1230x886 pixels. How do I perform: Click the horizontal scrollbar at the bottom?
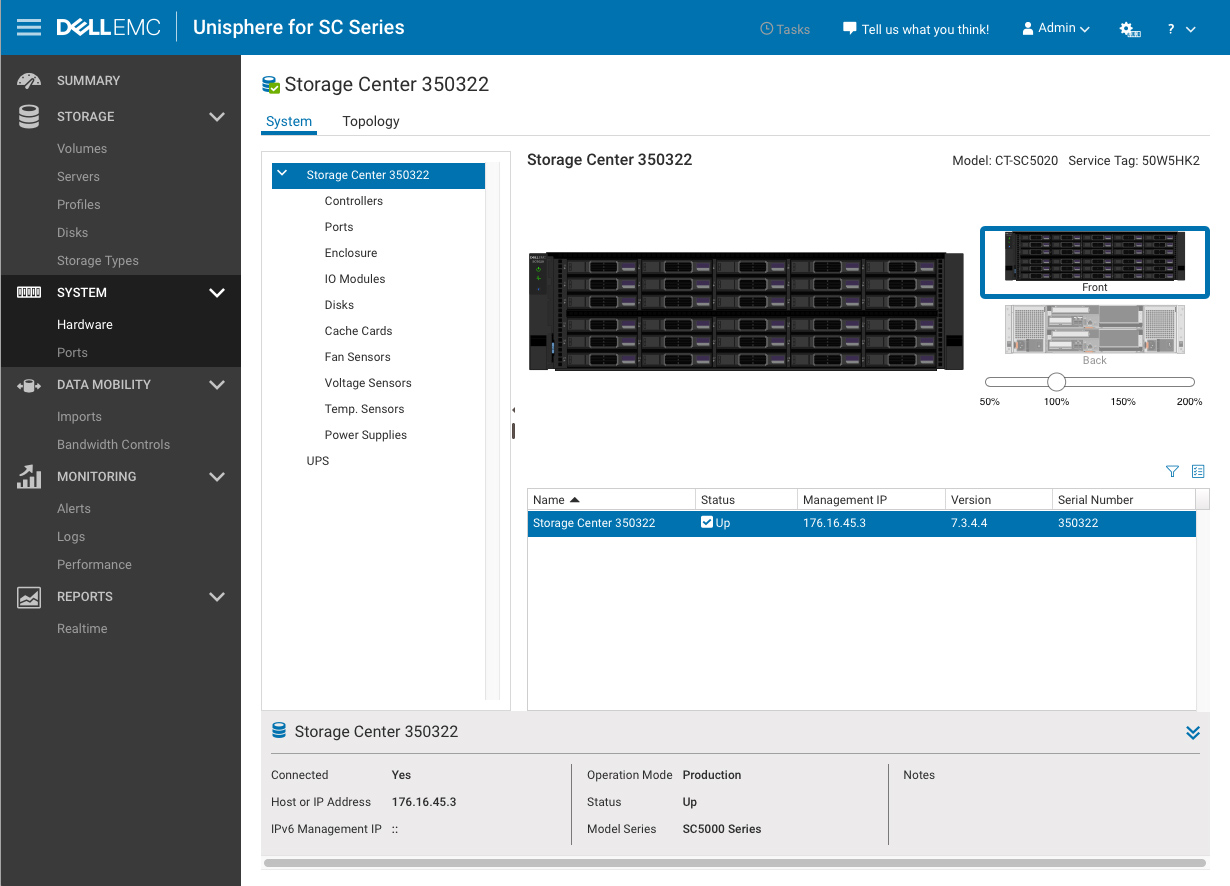pyautogui.click(x=735, y=862)
